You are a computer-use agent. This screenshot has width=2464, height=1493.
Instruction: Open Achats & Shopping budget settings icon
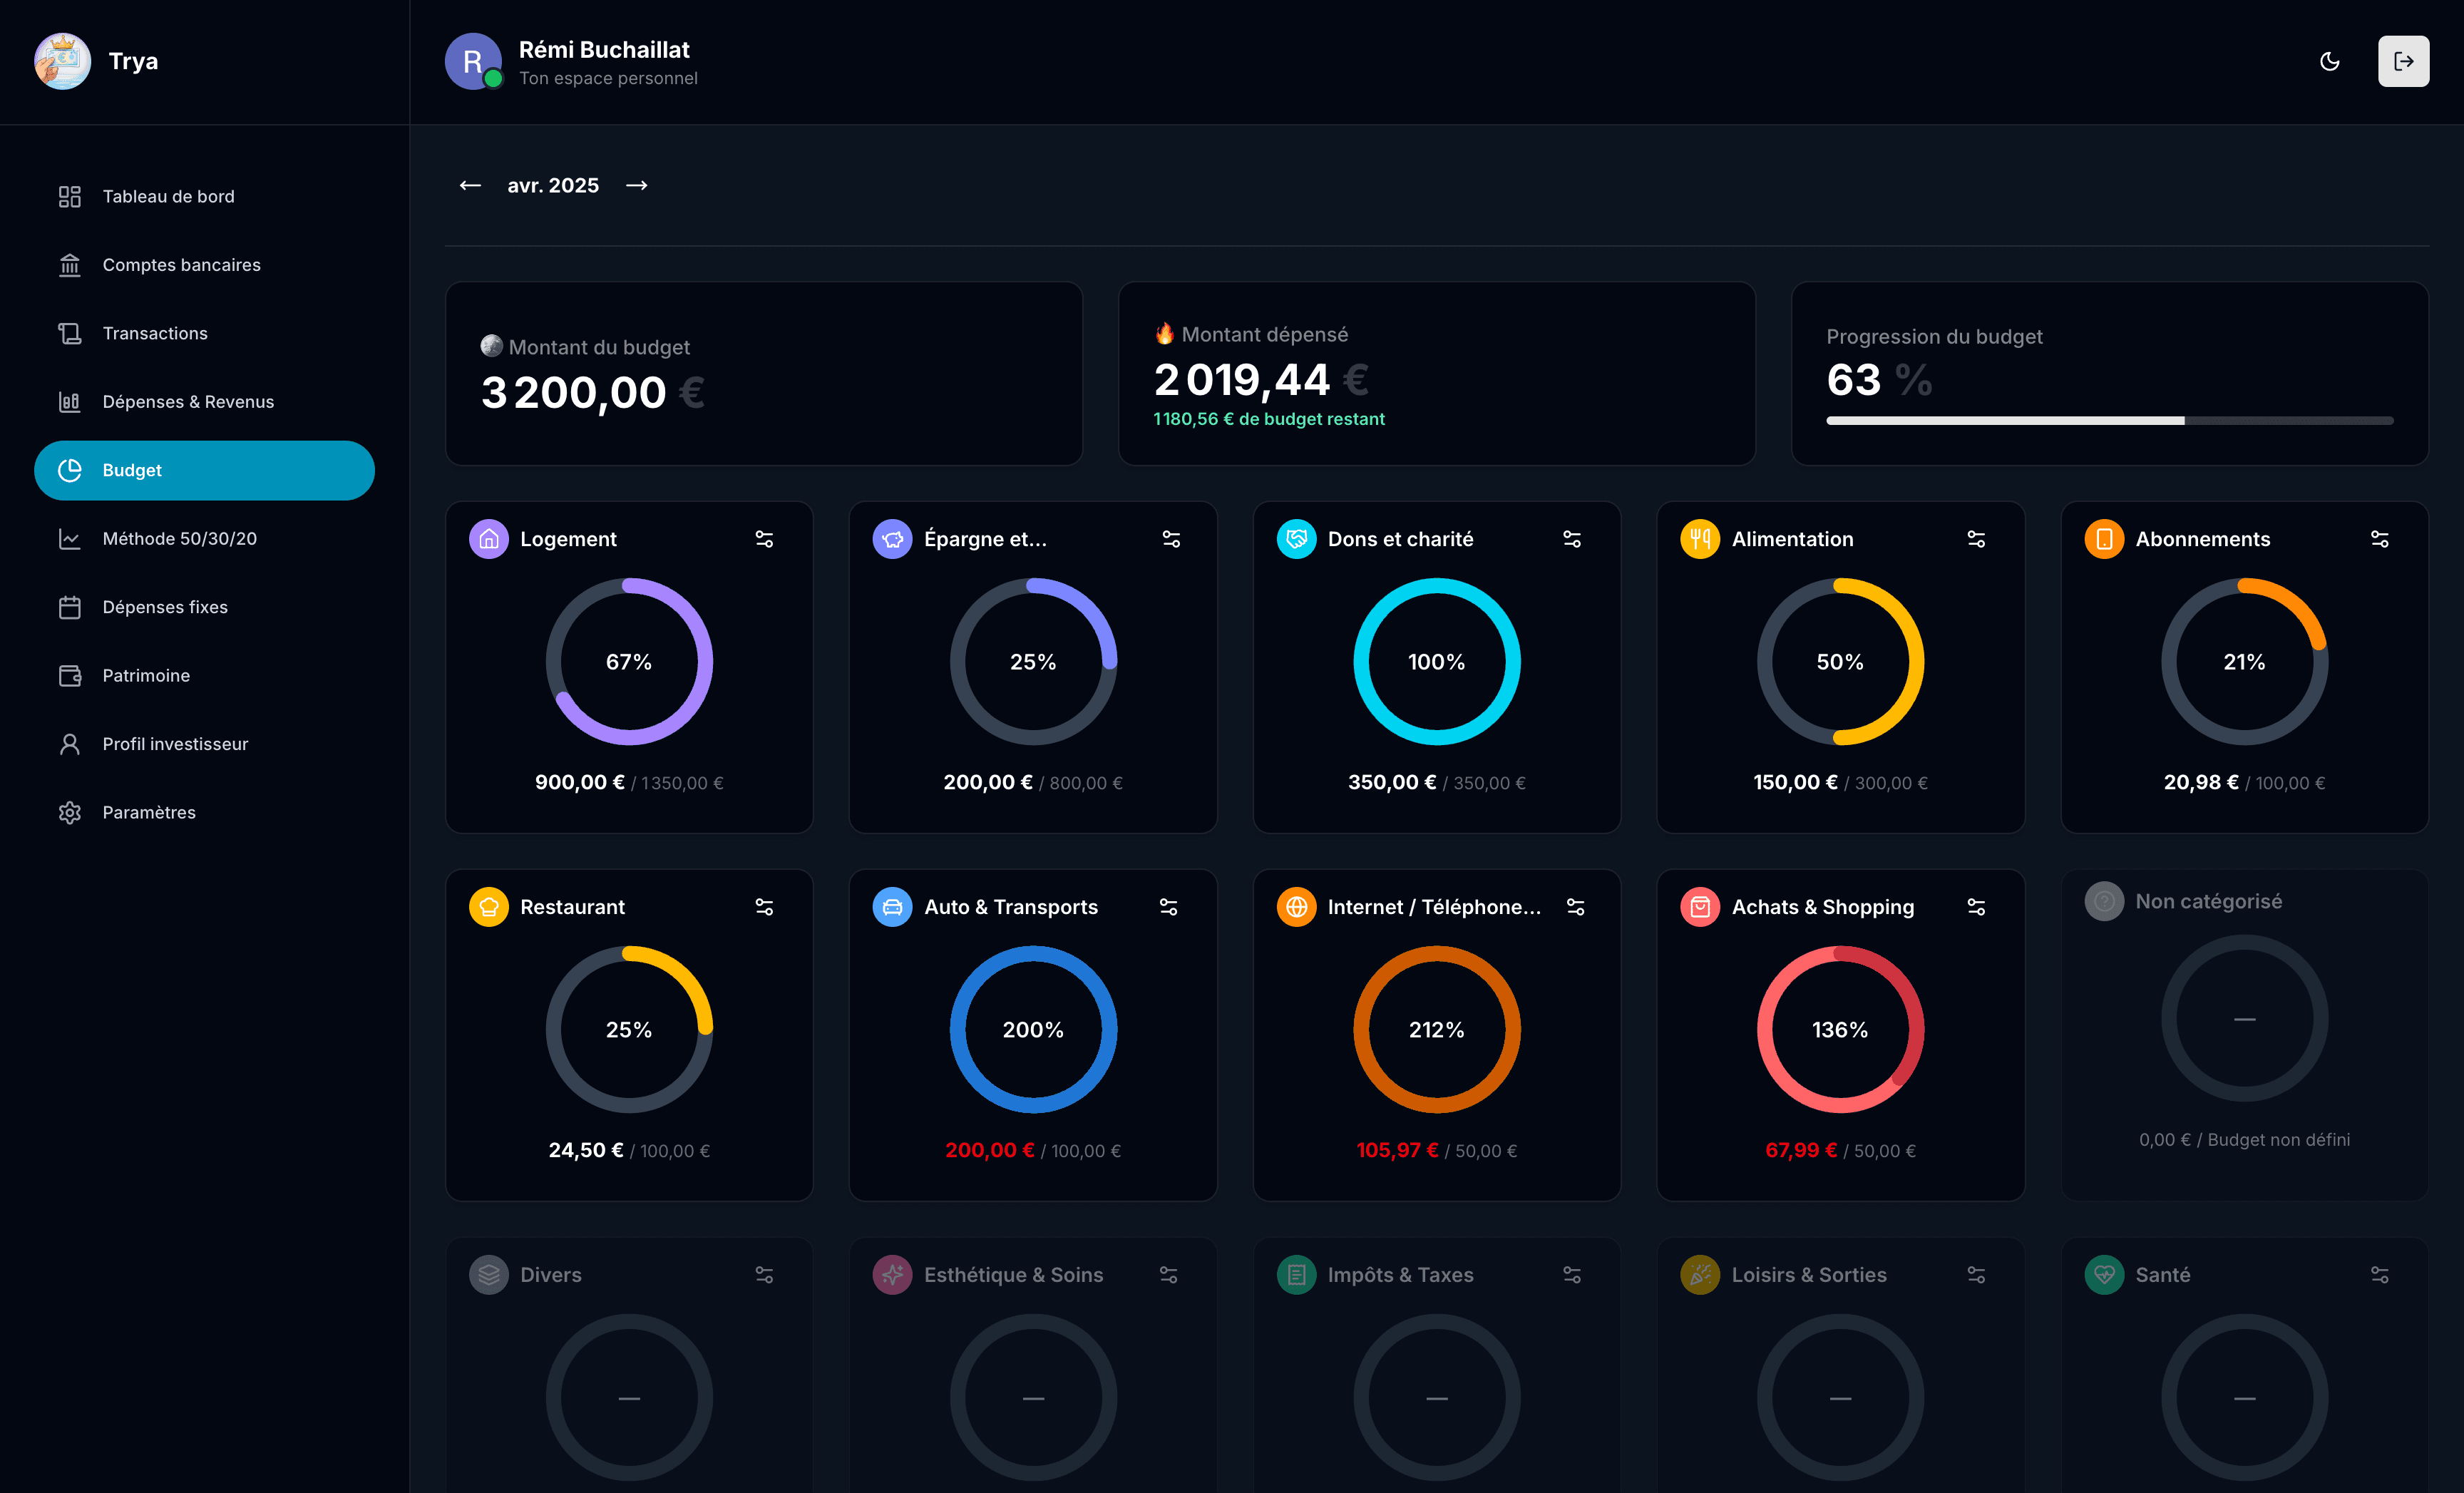(1976, 907)
